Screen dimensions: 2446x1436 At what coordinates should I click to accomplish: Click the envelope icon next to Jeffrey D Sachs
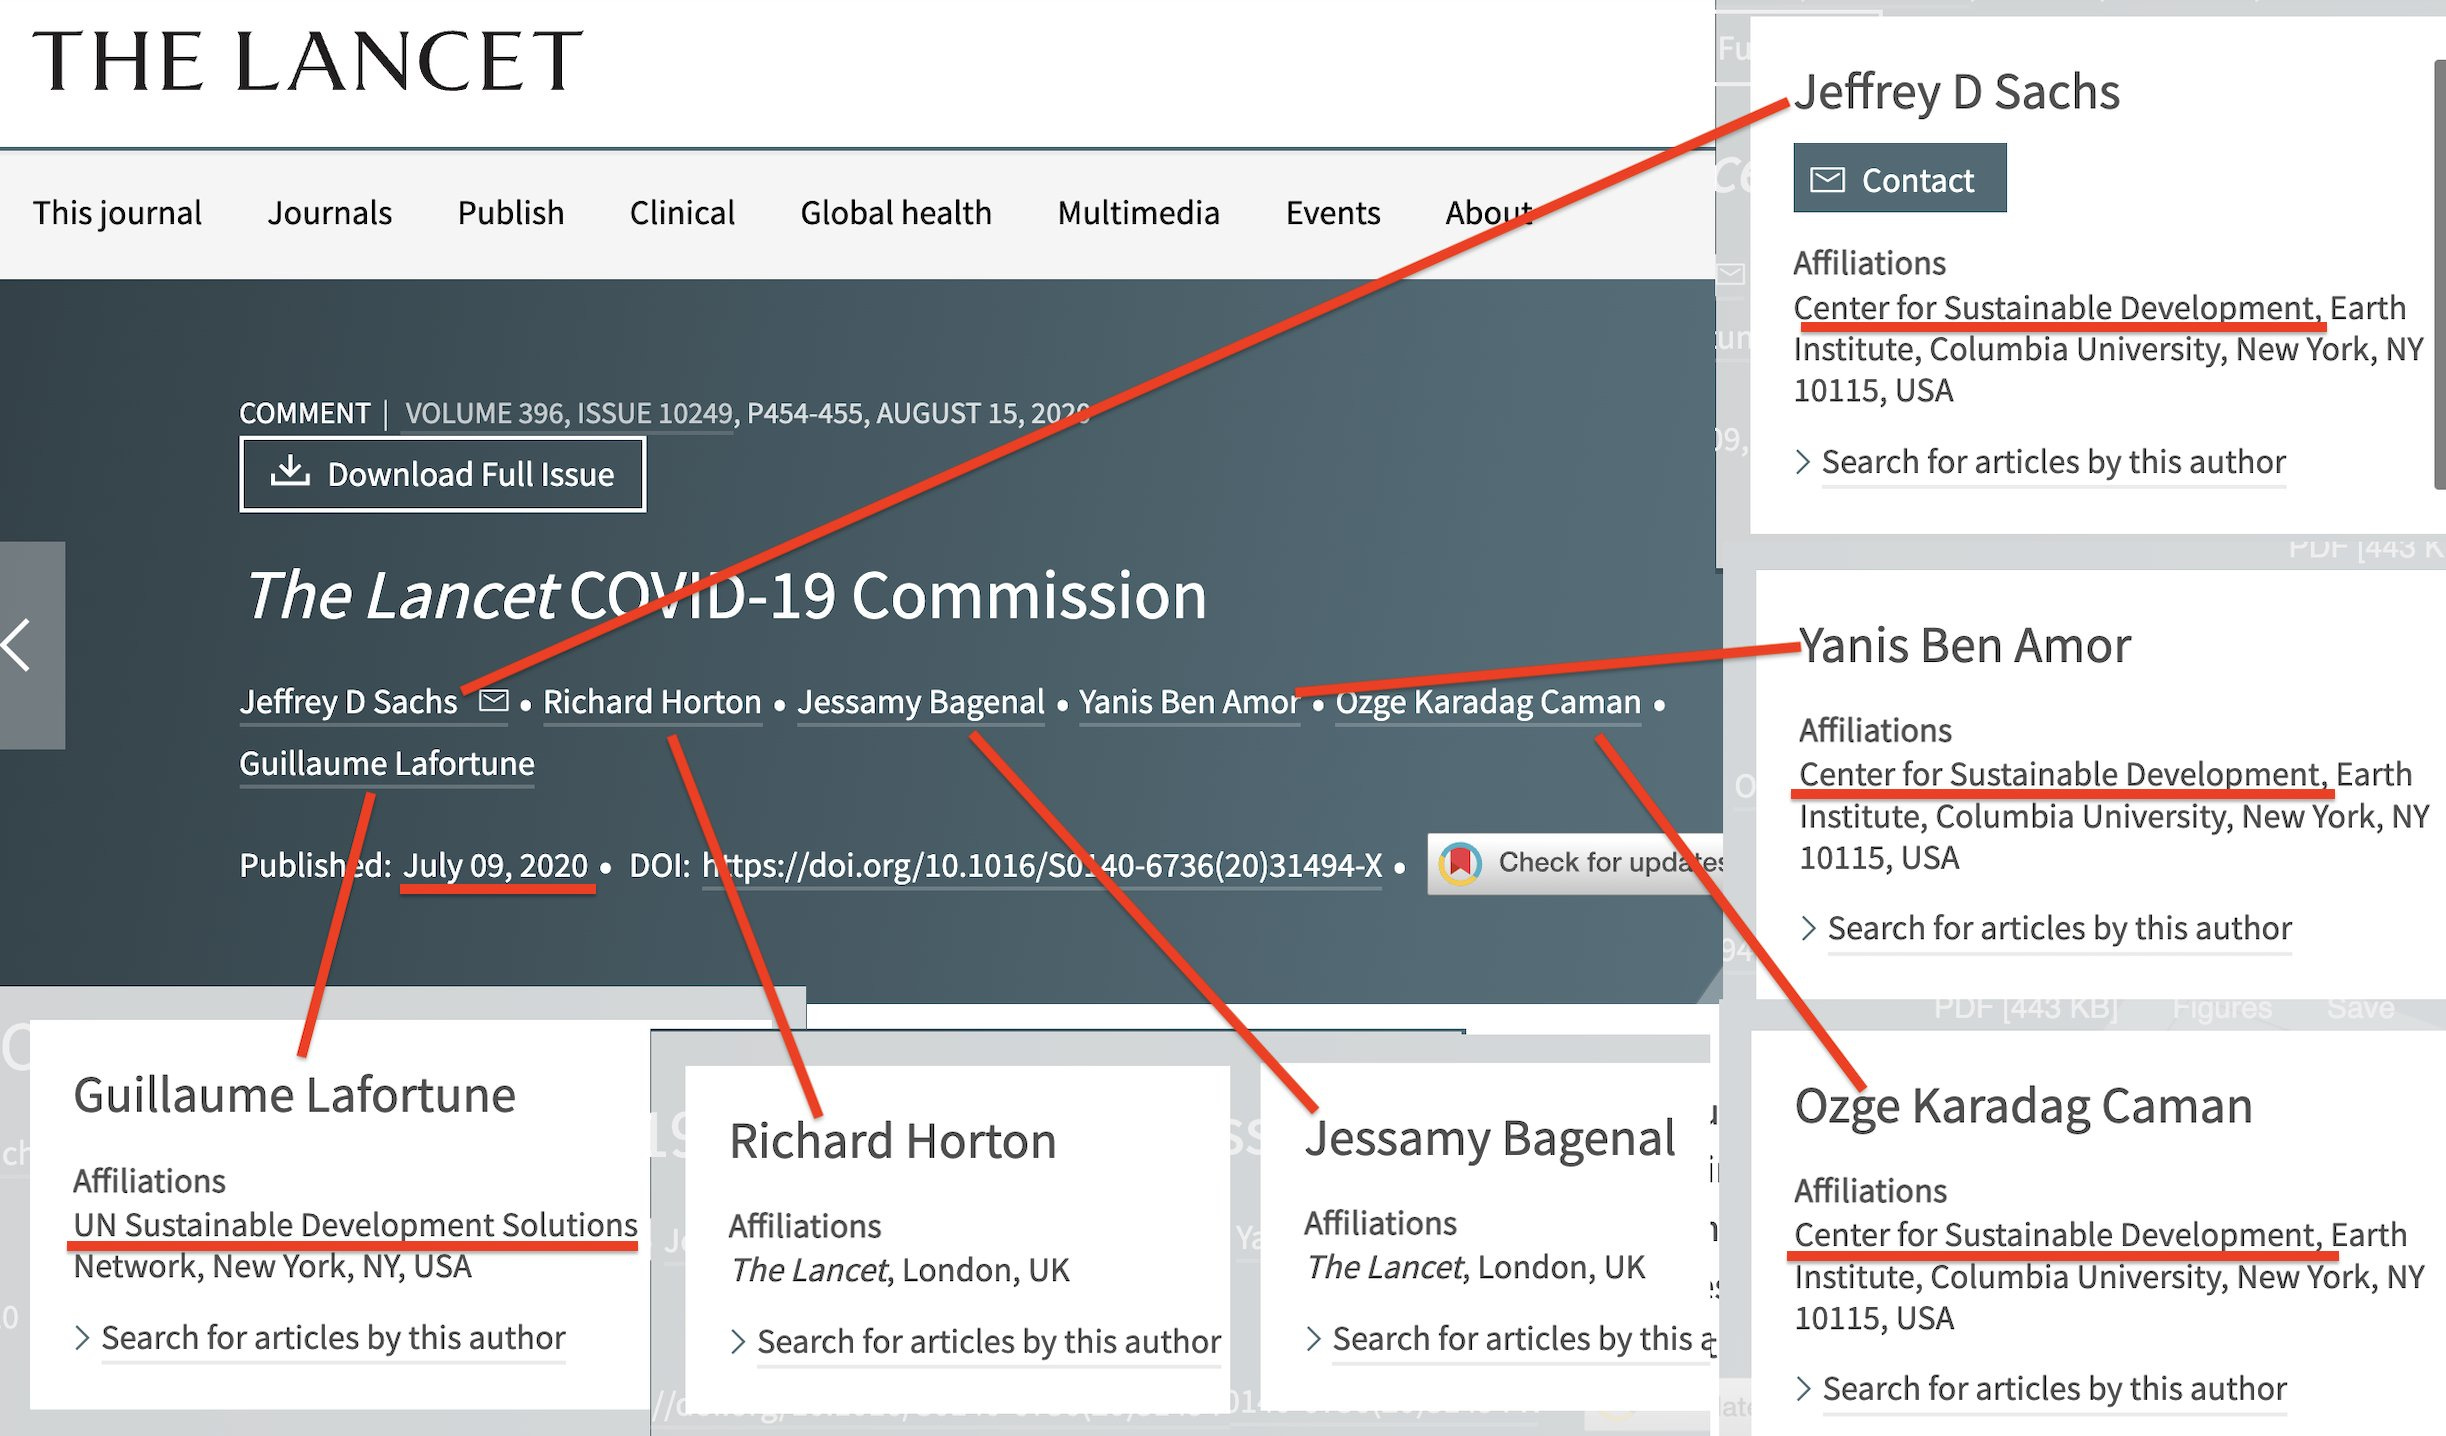pyautogui.click(x=493, y=701)
